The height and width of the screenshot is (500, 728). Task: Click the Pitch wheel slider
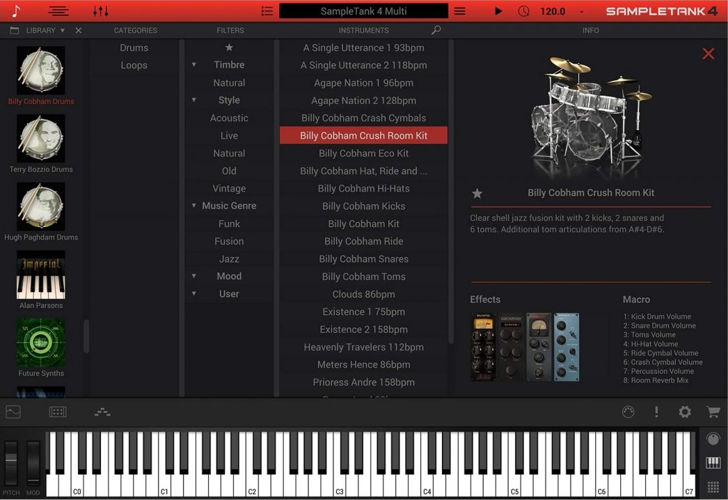[x=12, y=462]
